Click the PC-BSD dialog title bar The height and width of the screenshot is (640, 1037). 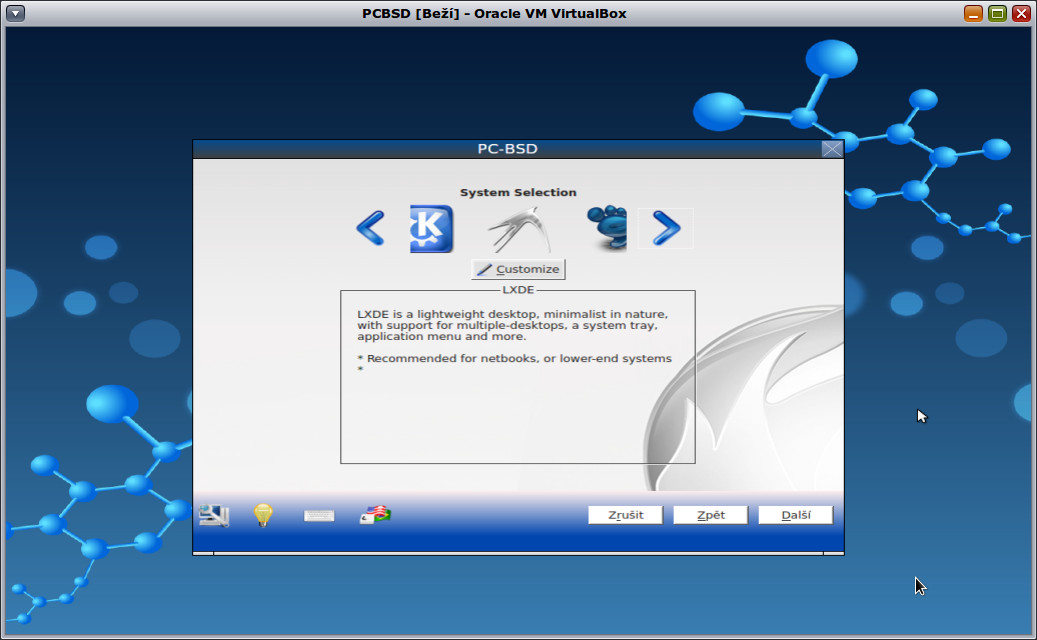(x=507, y=148)
